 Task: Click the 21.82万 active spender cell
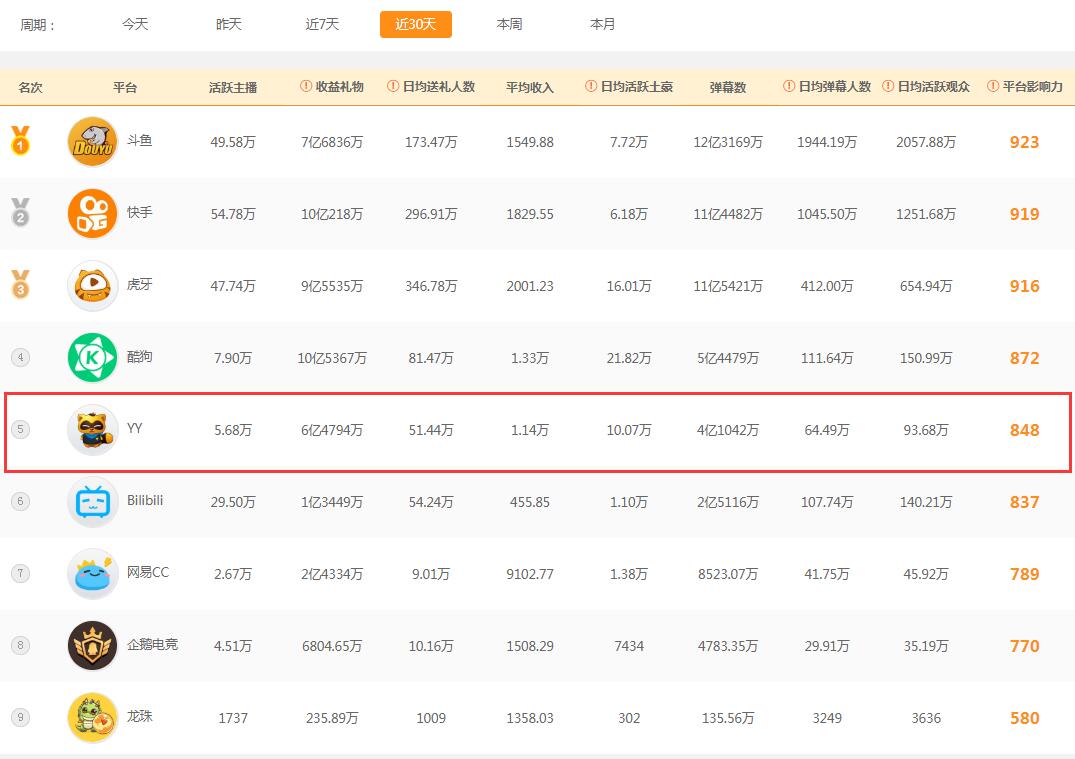click(x=629, y=358)
